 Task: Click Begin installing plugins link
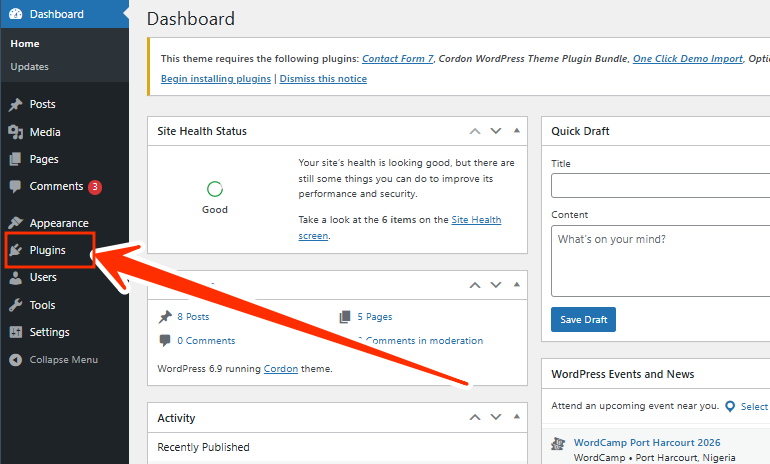pos(216,79)
